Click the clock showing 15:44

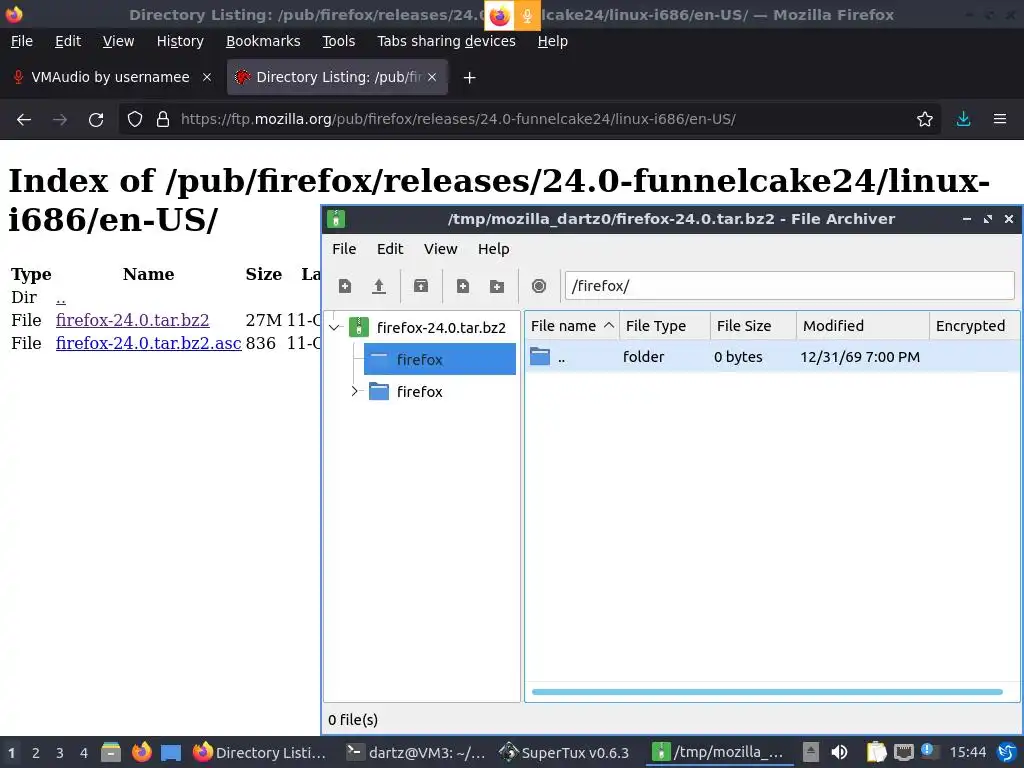pos(967,752)
